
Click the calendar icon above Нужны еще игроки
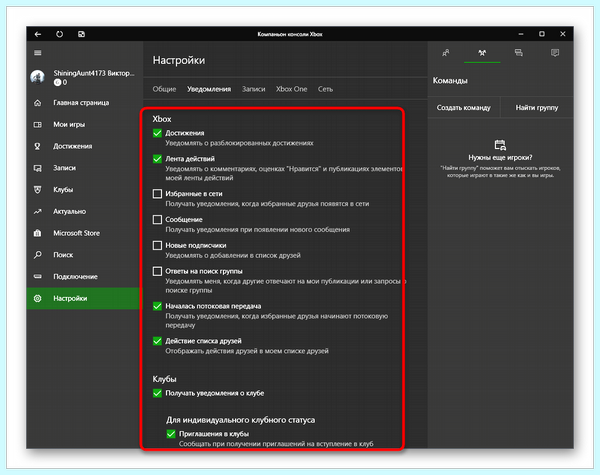tap(500, 145)
